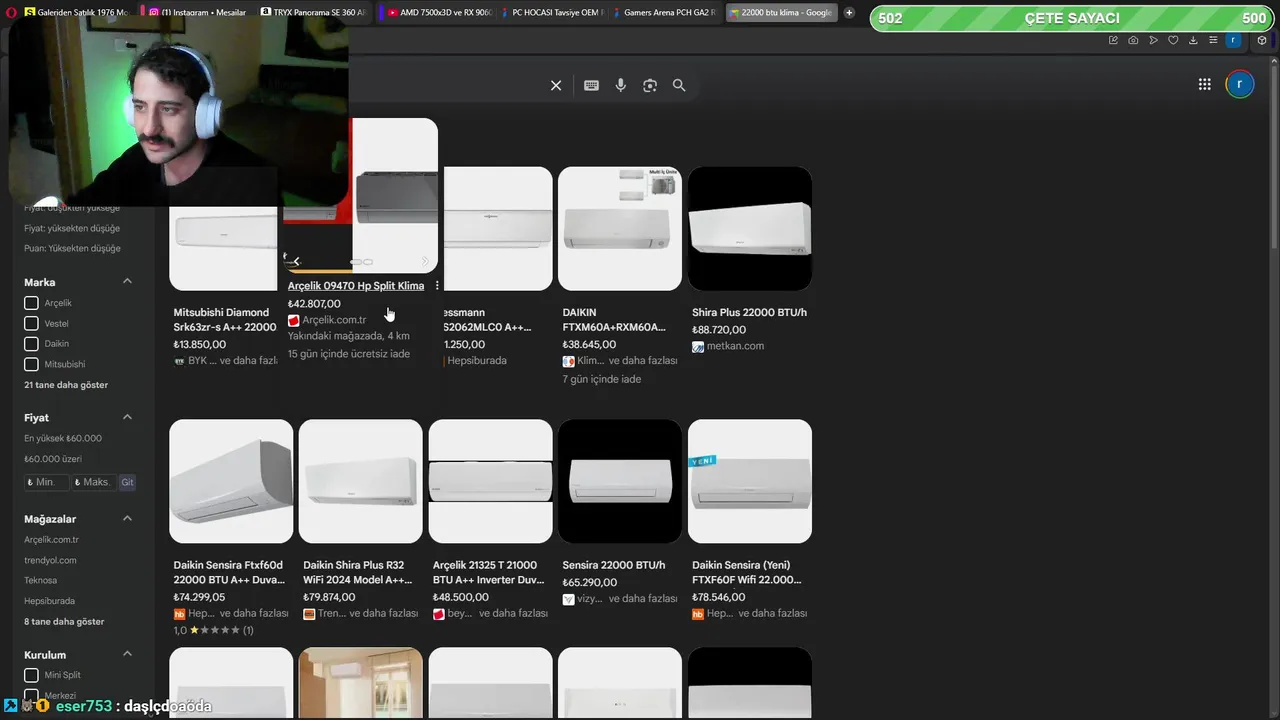Take a snapshot with the camera icon
Image resolution: width=1280 pixels, height=720 pixels.
coord(1133,40)
